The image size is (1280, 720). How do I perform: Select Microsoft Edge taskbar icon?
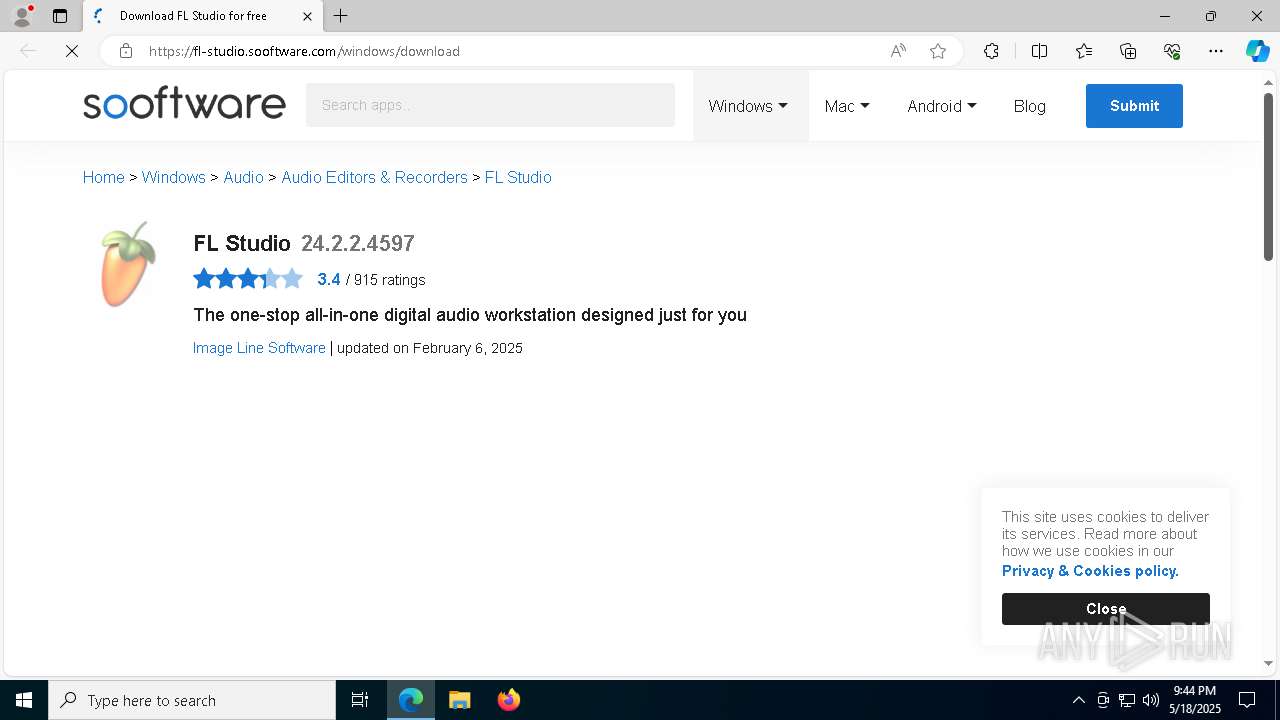tap(411, 700)
